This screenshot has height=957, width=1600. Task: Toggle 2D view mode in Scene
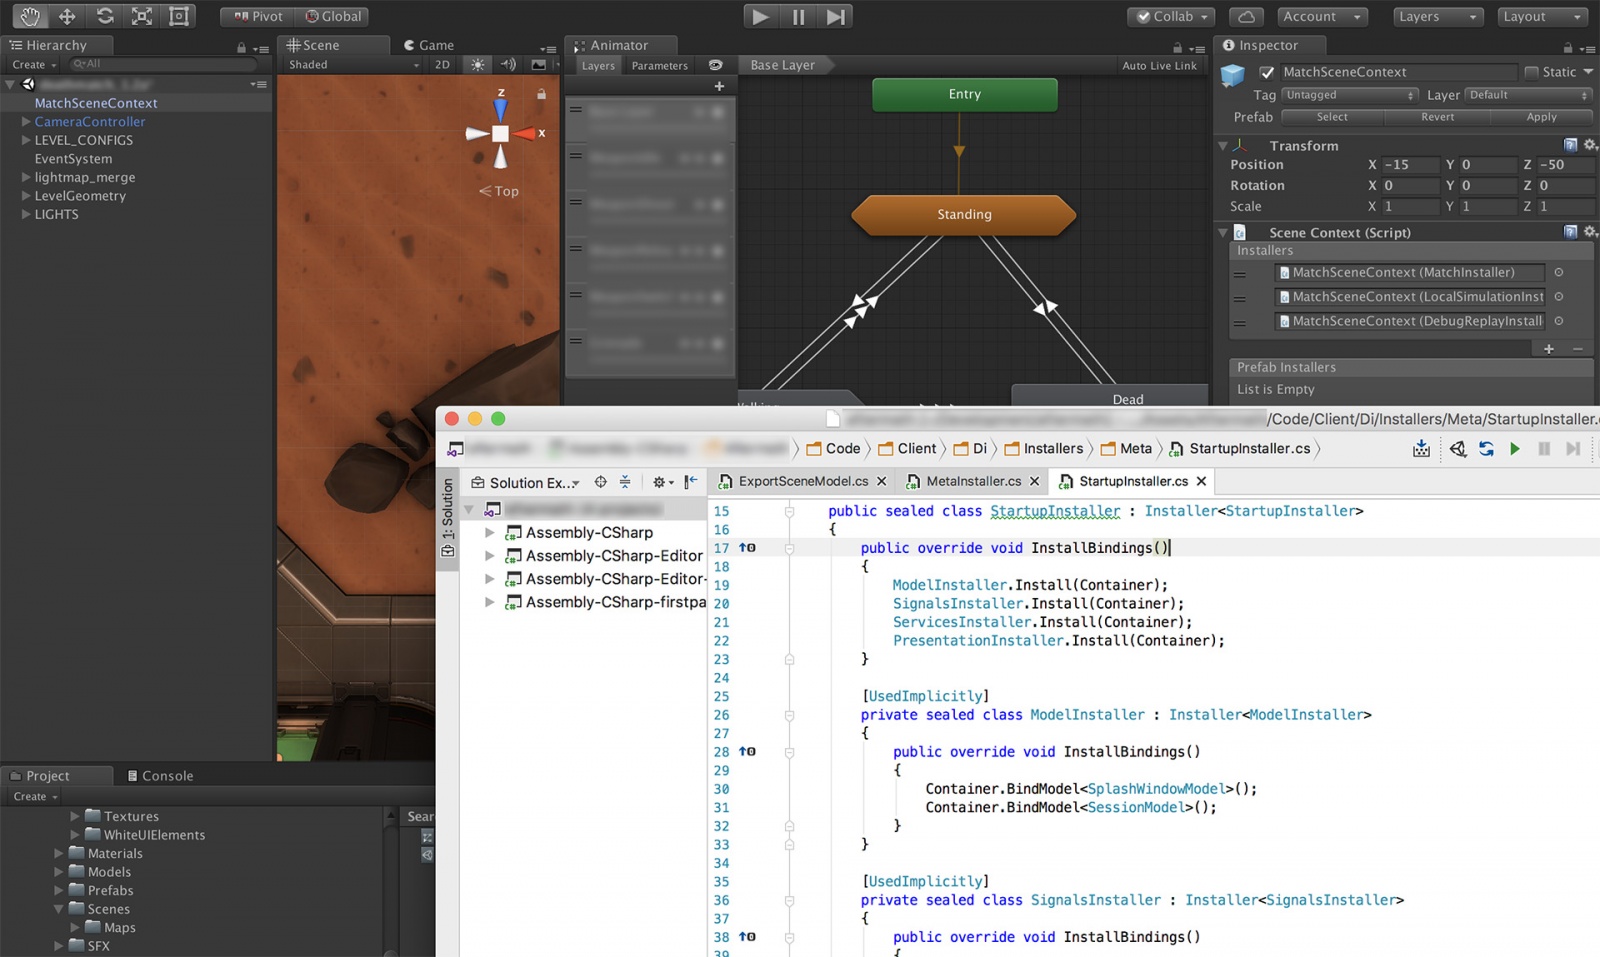pos(442,65)
